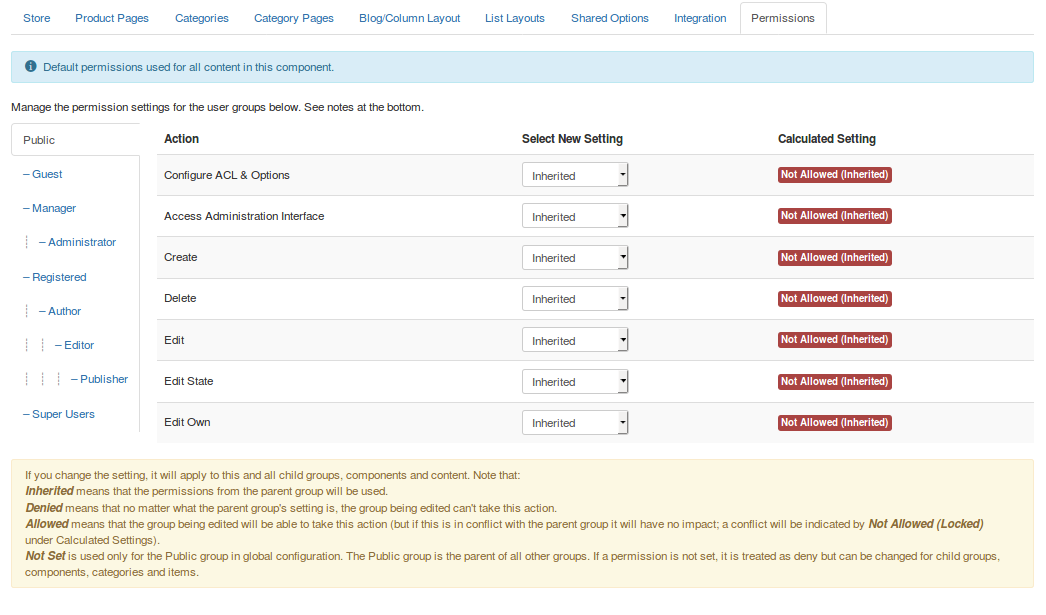The width and height of the screenshot is (1046, 615).
Task: Switch to the Shared Options tab
Action: click(610, 17)
